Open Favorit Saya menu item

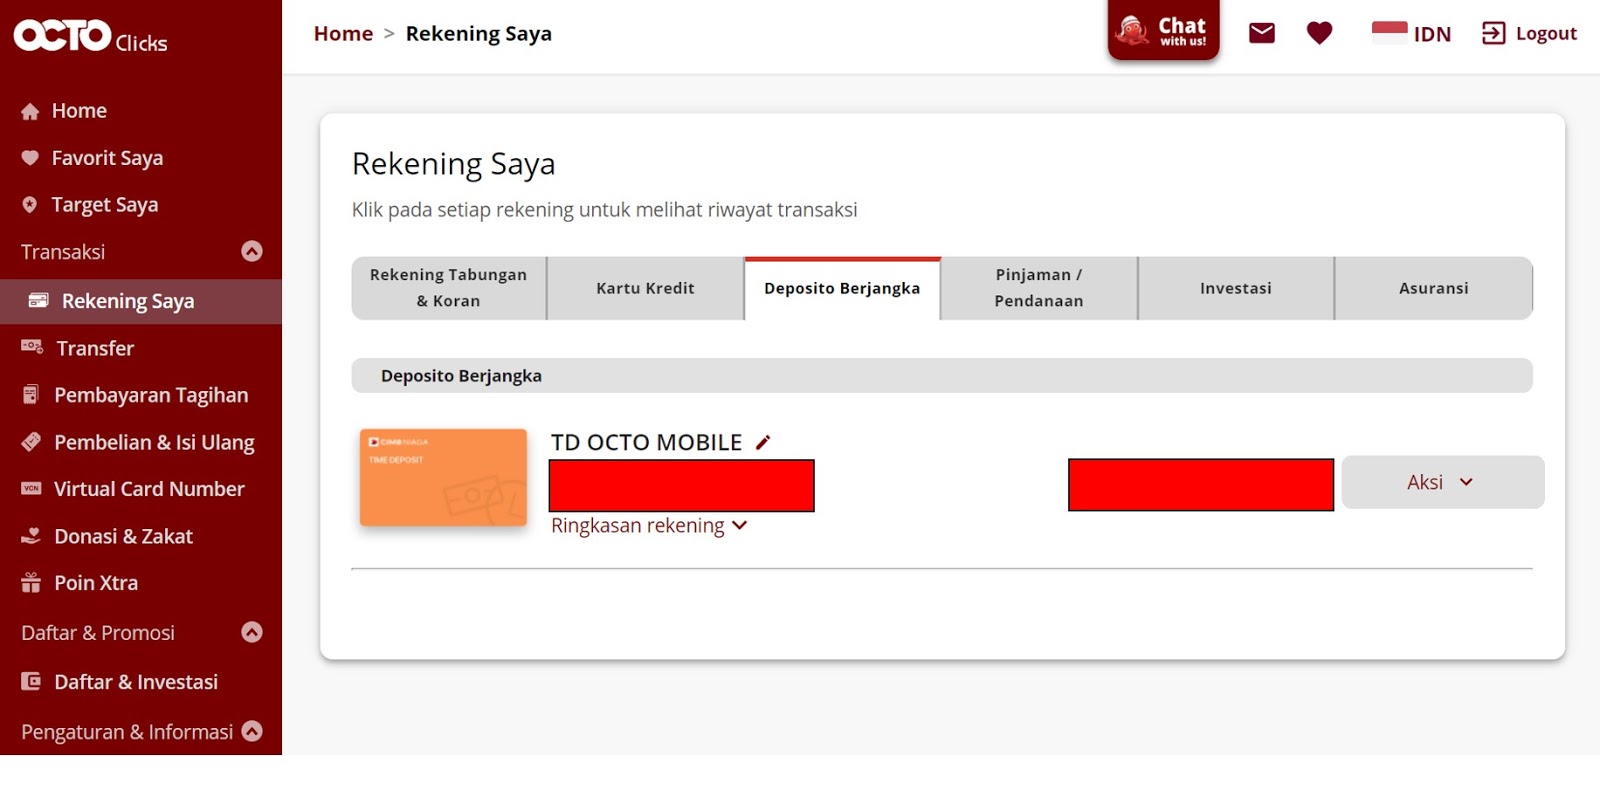click(x=107, y=158)
